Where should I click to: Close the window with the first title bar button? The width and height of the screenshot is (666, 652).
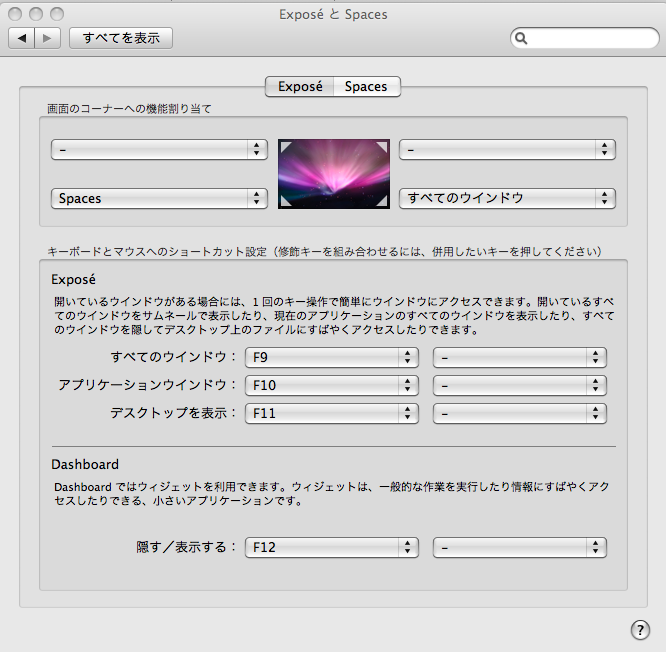15,14
